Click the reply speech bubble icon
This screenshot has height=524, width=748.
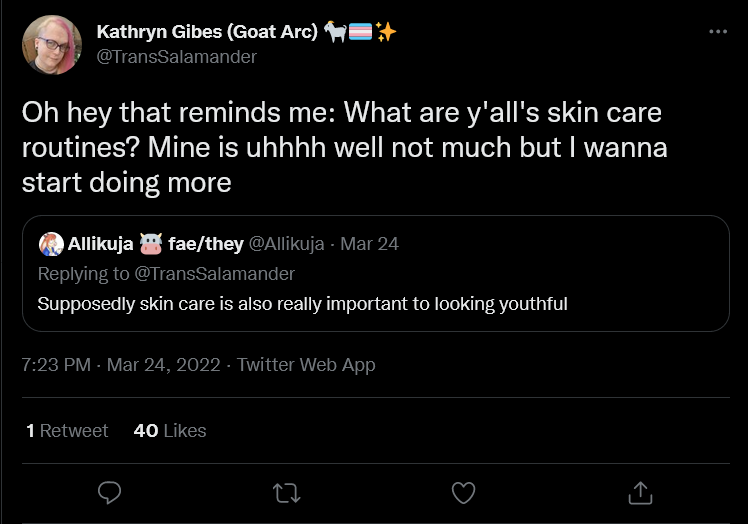tap(109, 493)
